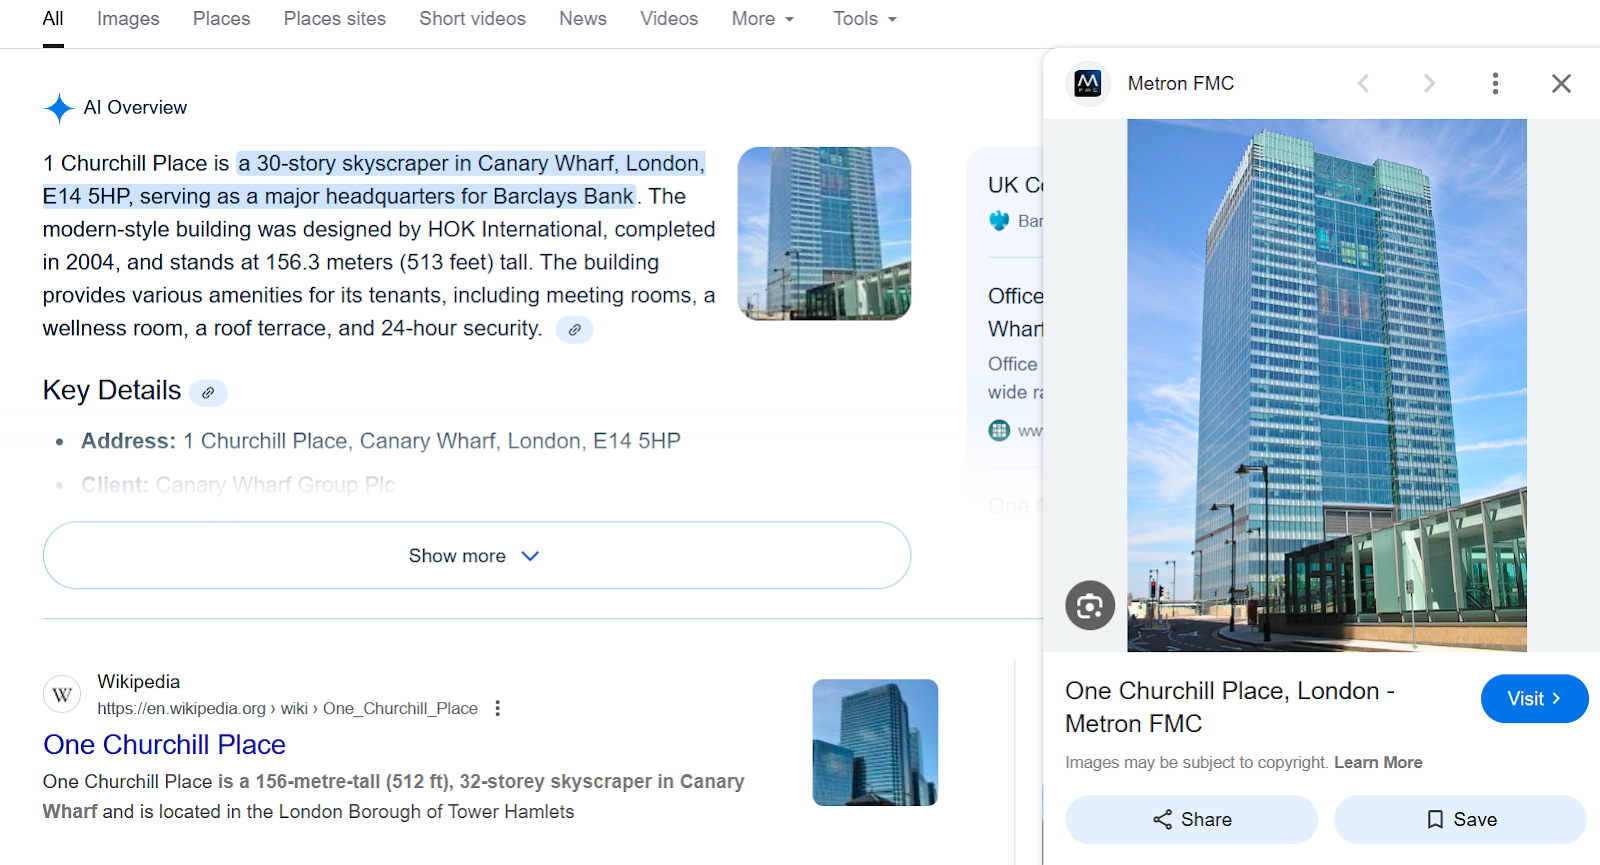Open the image panel's three-dot more options
Viewport: 1600px width, 865px height.
coord(1495,83)
